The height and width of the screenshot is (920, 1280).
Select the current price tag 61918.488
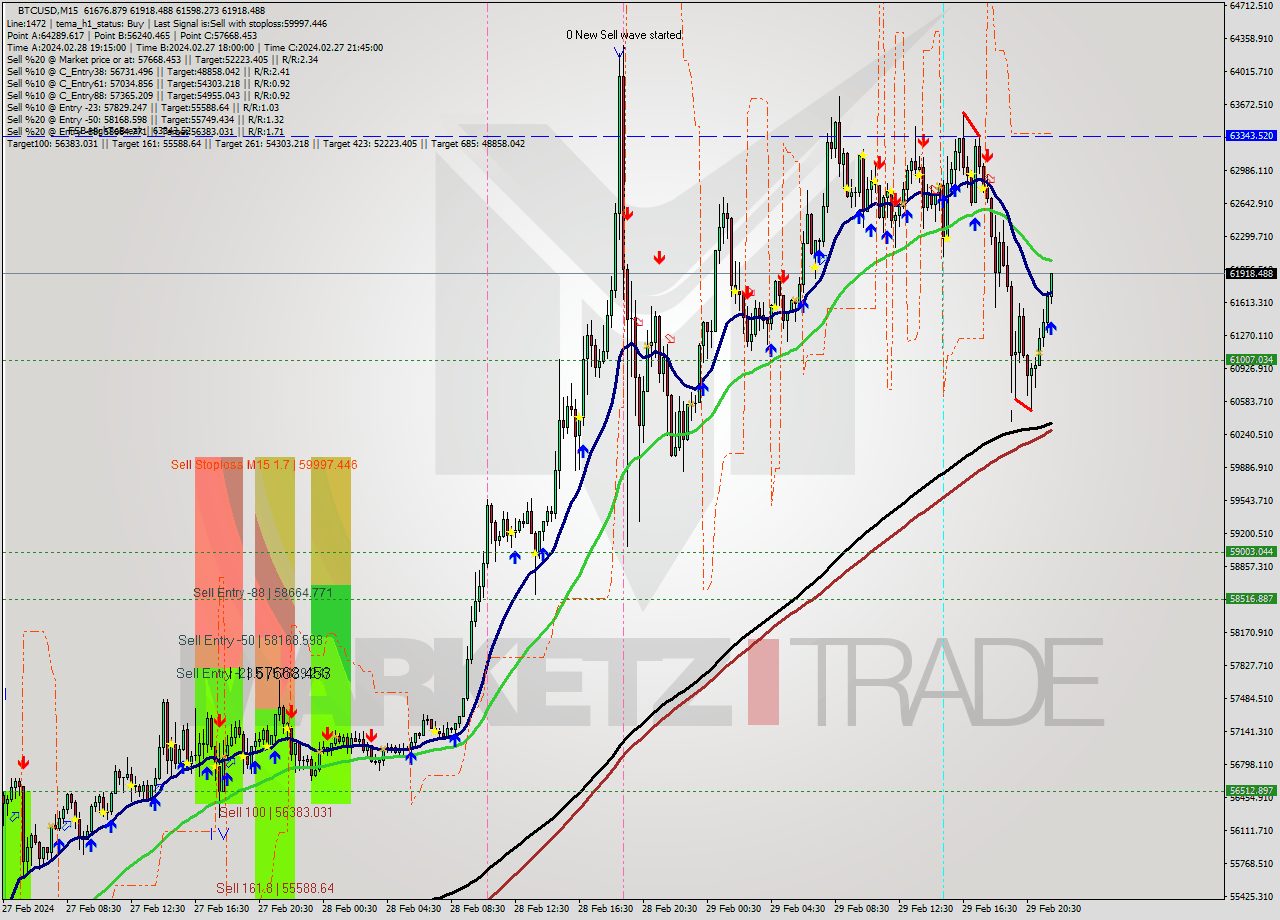[x=1250, y=273]
